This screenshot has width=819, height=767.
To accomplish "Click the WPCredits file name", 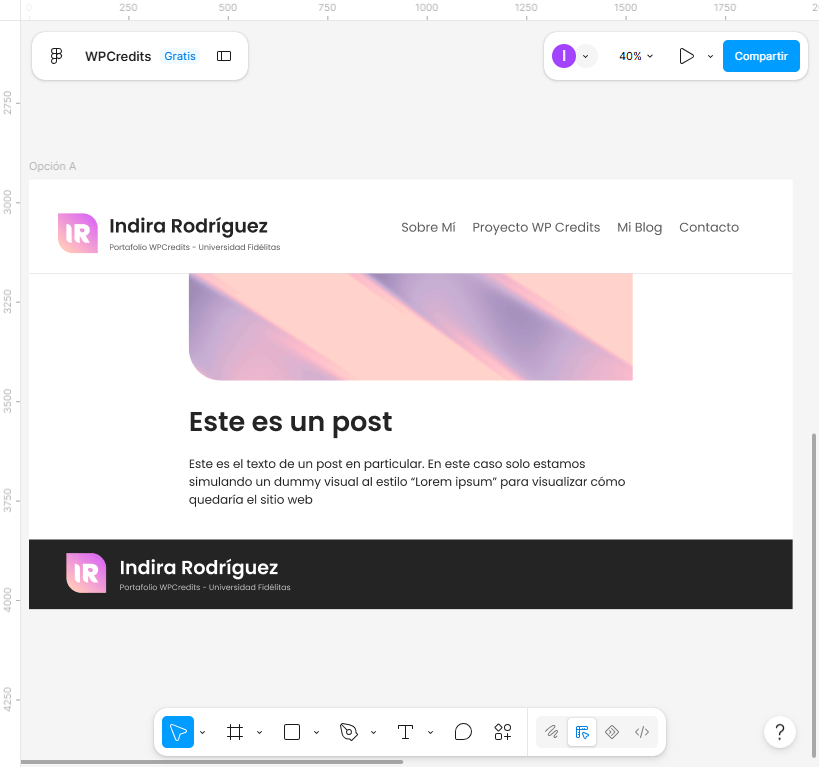I will coord(118,56).
